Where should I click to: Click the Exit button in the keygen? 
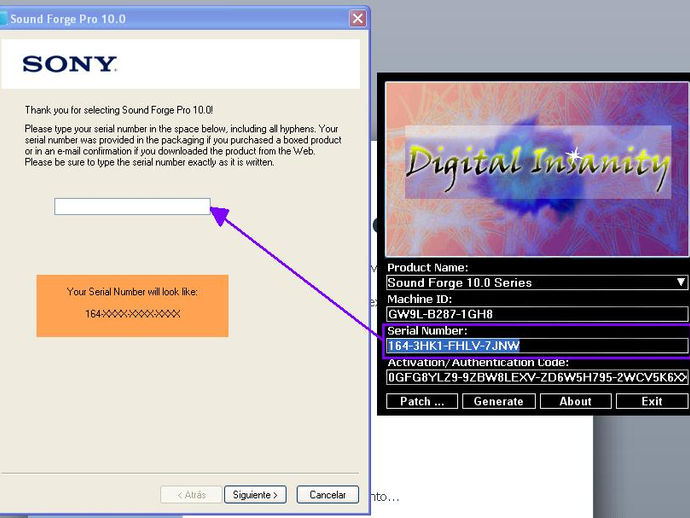point(652,401)
